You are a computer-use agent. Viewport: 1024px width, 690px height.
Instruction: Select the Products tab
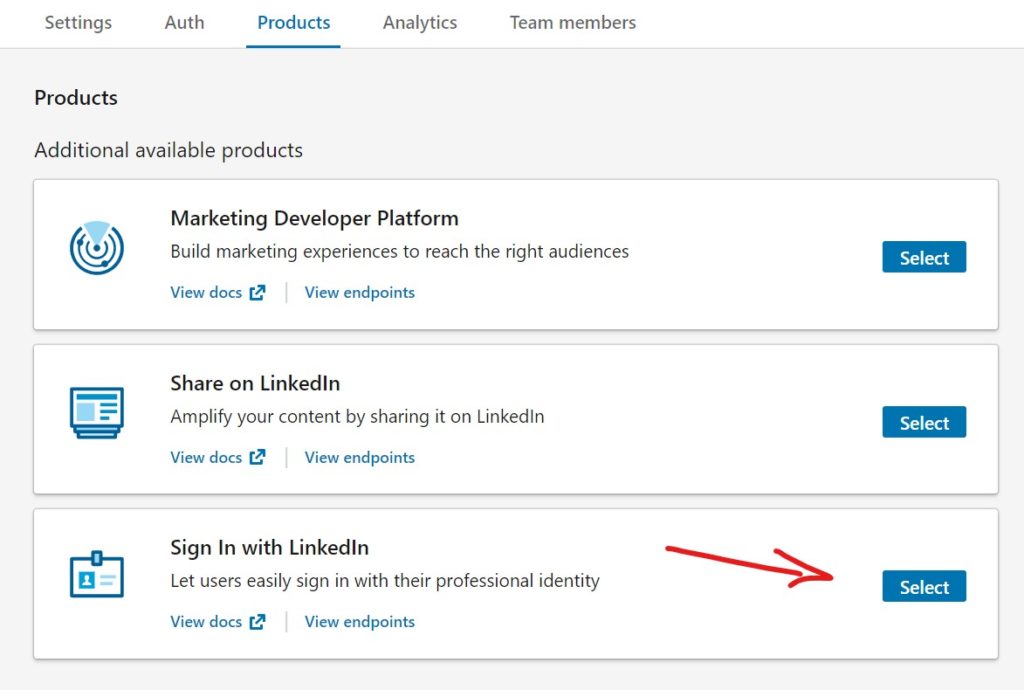pyautogui.click(x=293, y=23)
